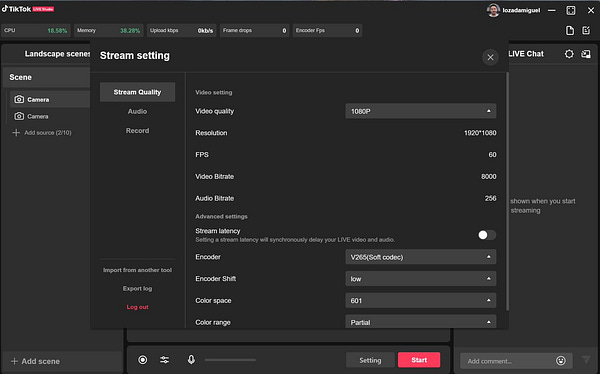Adjust the microphone volume slider
Screen dimensions: 600x374
pyautogui.click(x=230, y=360)
